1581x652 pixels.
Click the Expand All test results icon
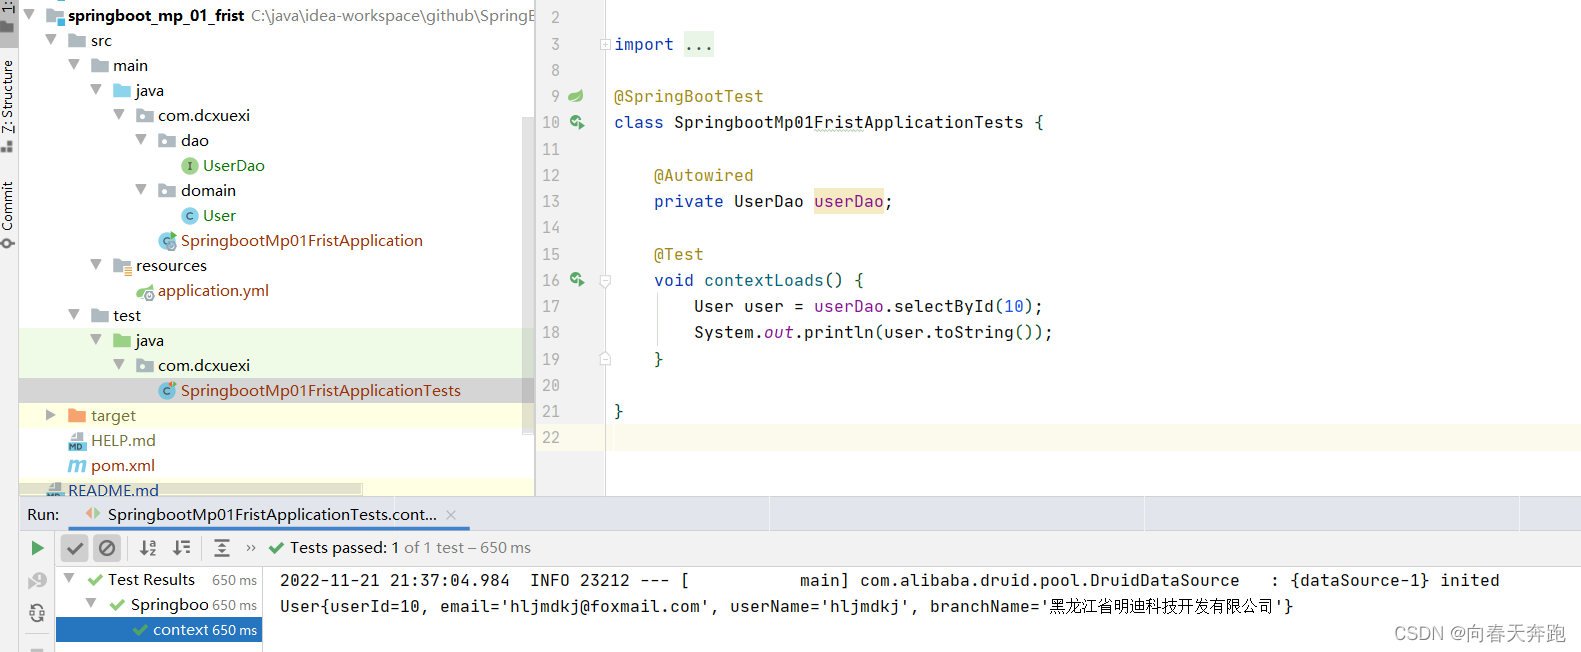pyautogui.click(x=222, y=548)
